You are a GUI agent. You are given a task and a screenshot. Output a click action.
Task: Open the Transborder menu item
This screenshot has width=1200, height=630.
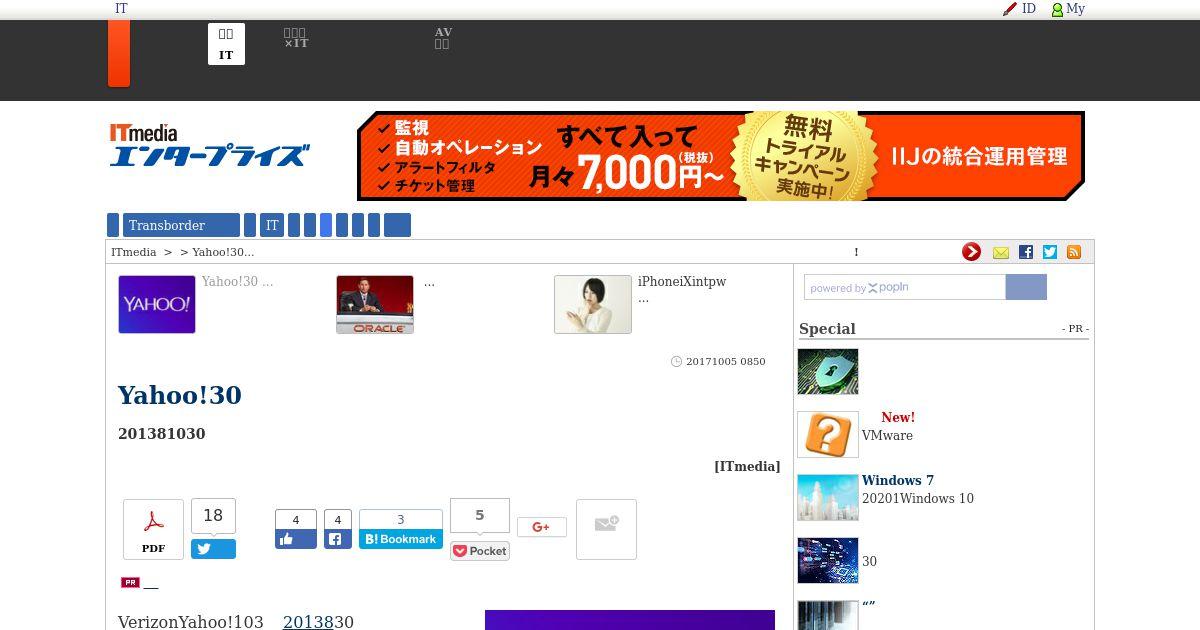coord(181,225)
